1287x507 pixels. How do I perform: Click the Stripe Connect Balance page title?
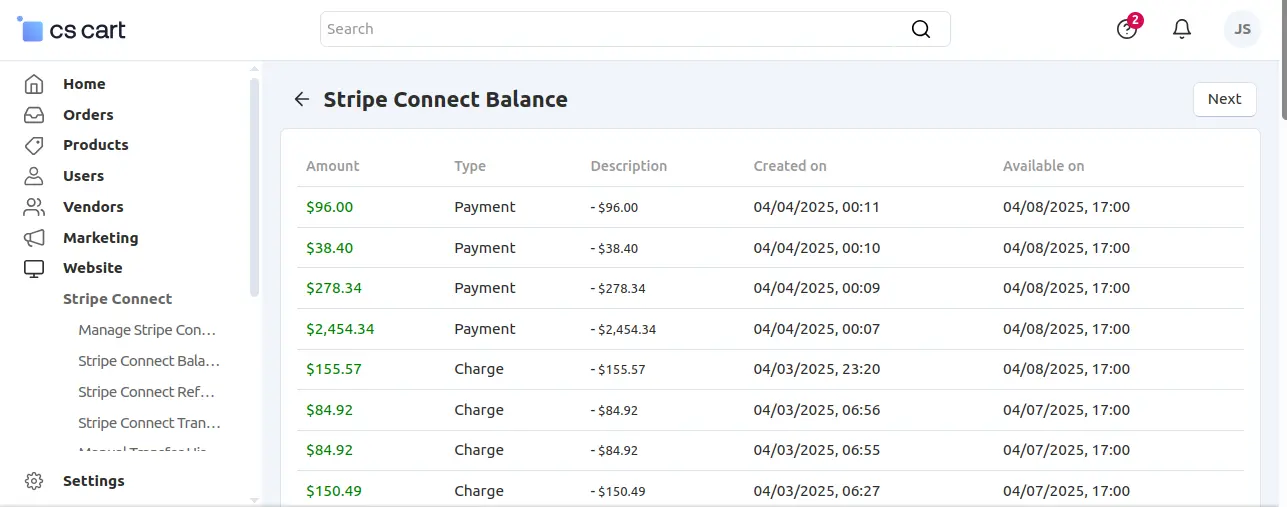446,99
